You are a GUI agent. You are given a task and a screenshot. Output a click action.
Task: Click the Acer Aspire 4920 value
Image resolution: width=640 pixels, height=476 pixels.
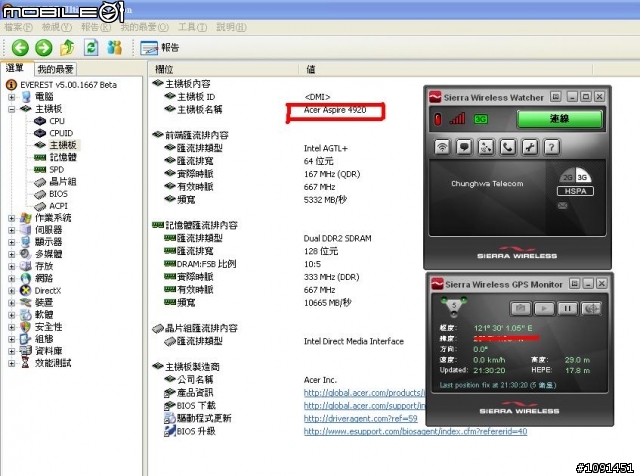[335, 110]
